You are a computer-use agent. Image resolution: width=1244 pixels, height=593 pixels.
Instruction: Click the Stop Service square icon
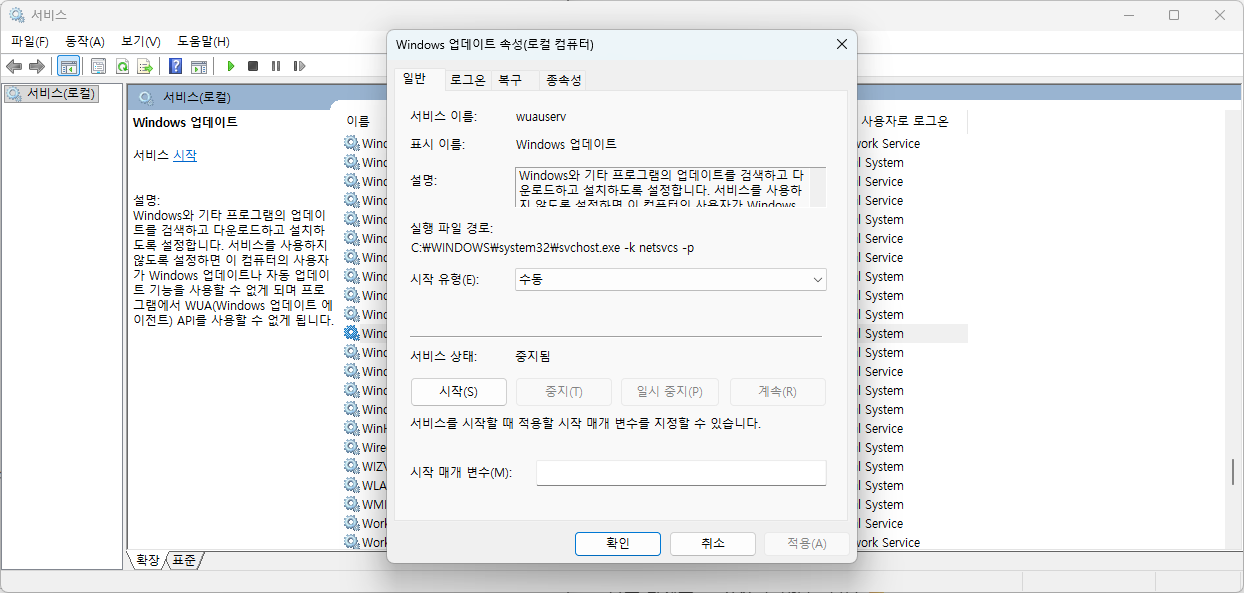pos(253,66)
